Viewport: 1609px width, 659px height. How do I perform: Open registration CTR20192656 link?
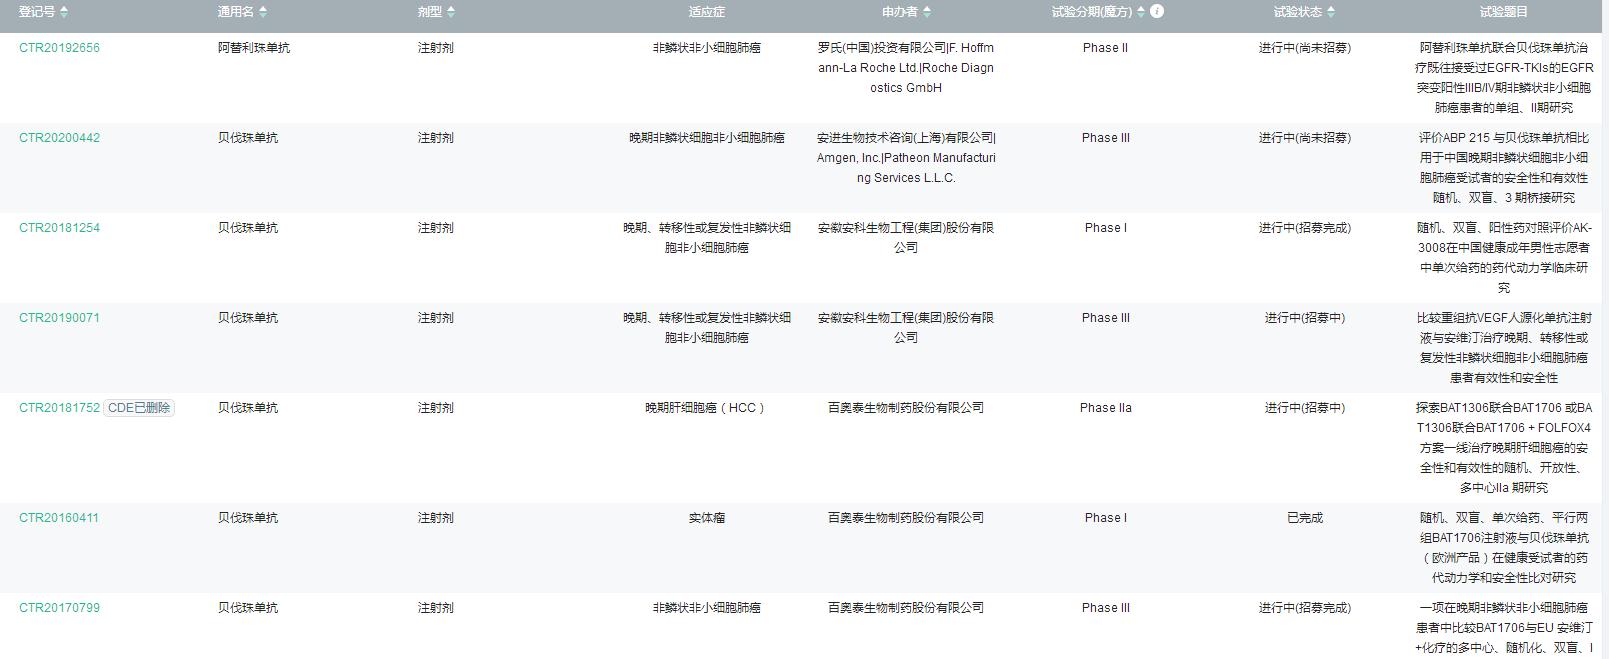[x=60, y=48]
